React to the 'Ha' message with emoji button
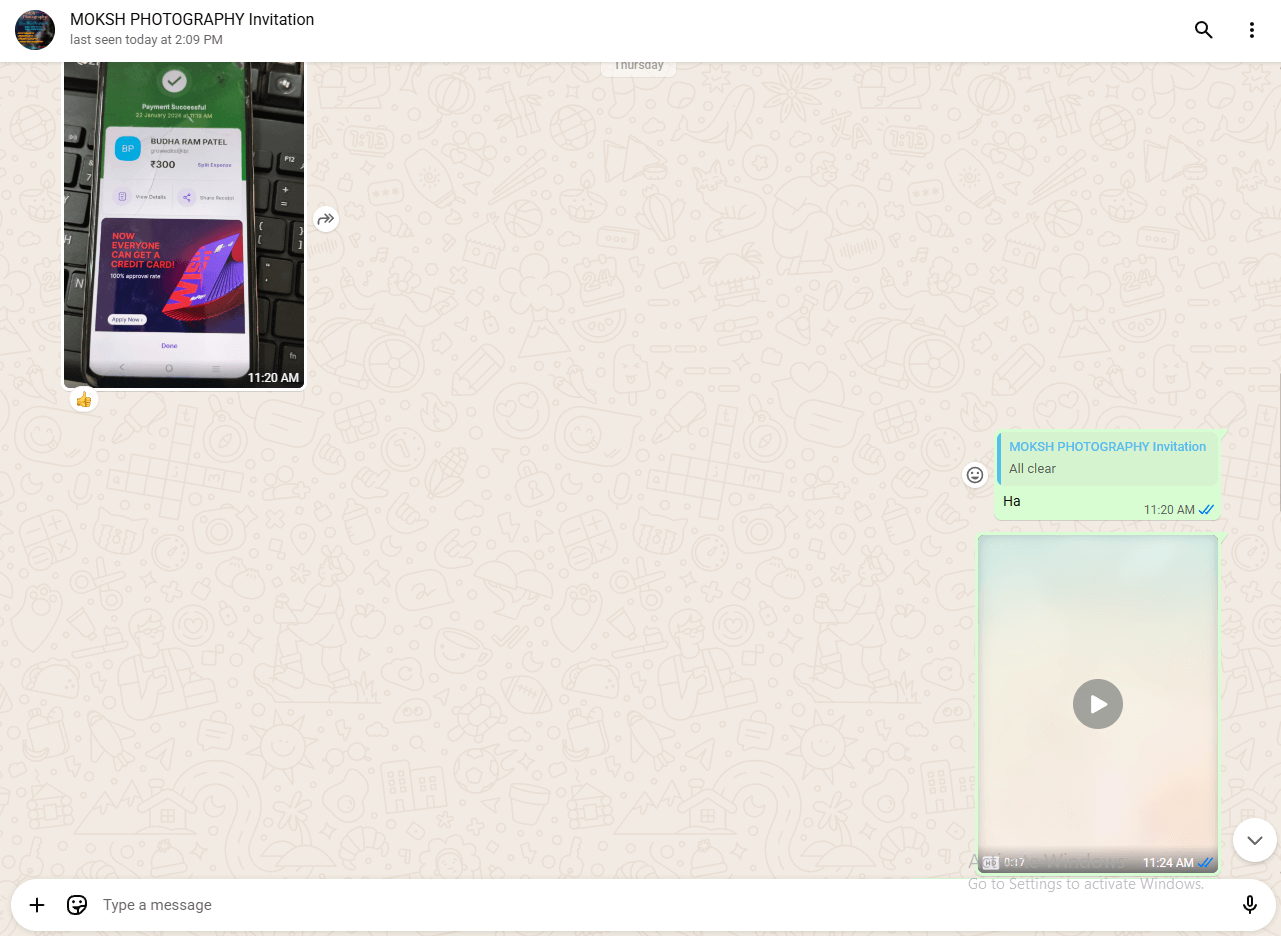Screen dimensions: 1281x936 point(975,475)
